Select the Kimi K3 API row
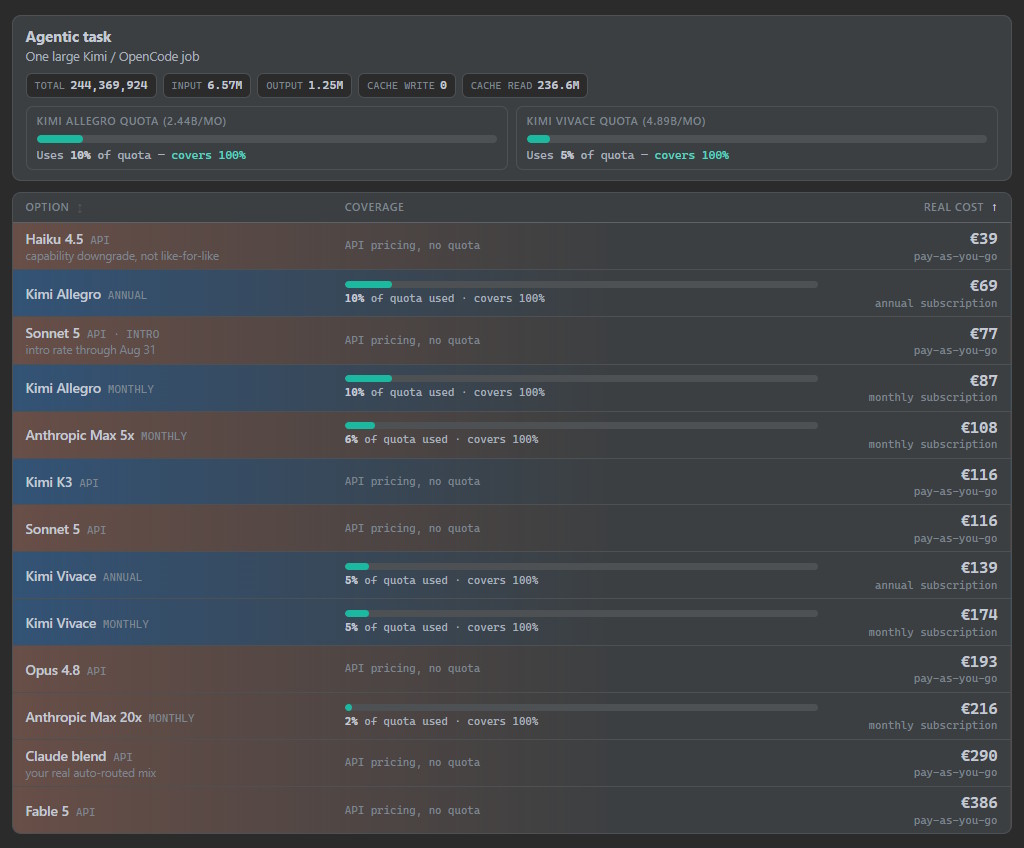This screenshot has width=1024, height=848. click(x=511, y=481)
